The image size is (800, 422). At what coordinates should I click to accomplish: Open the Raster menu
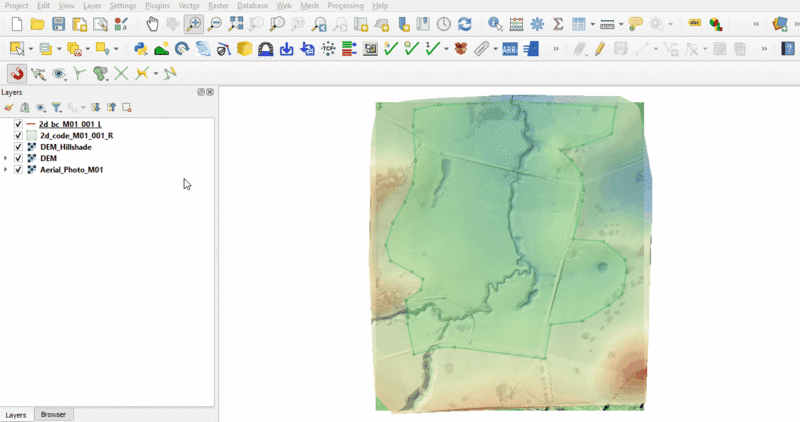pos(217,6)
